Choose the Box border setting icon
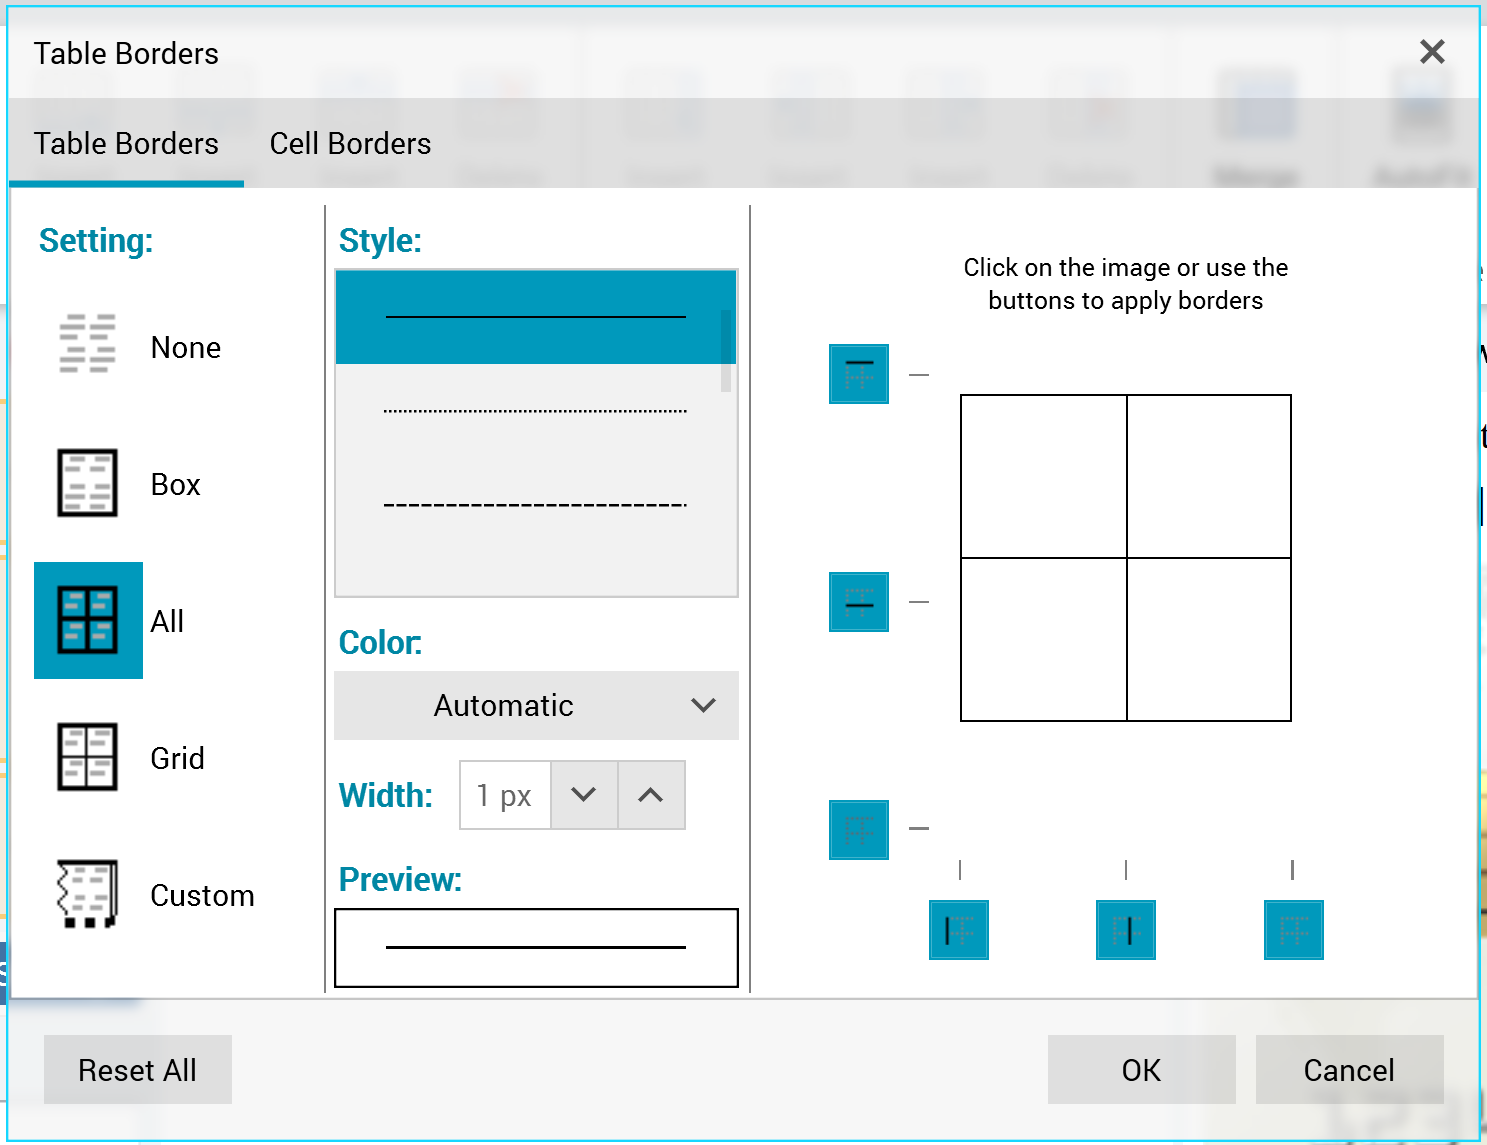Screen dimensions: 1487x1145 point(88,483)
